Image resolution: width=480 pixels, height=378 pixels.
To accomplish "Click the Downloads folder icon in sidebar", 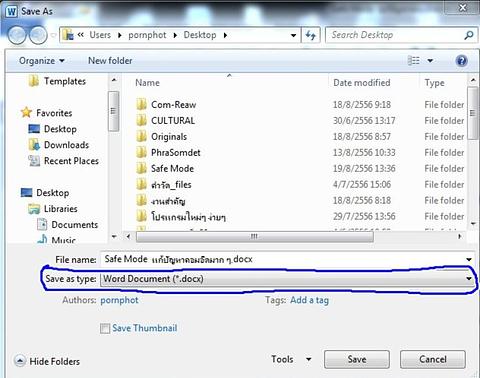I will 34,145.
